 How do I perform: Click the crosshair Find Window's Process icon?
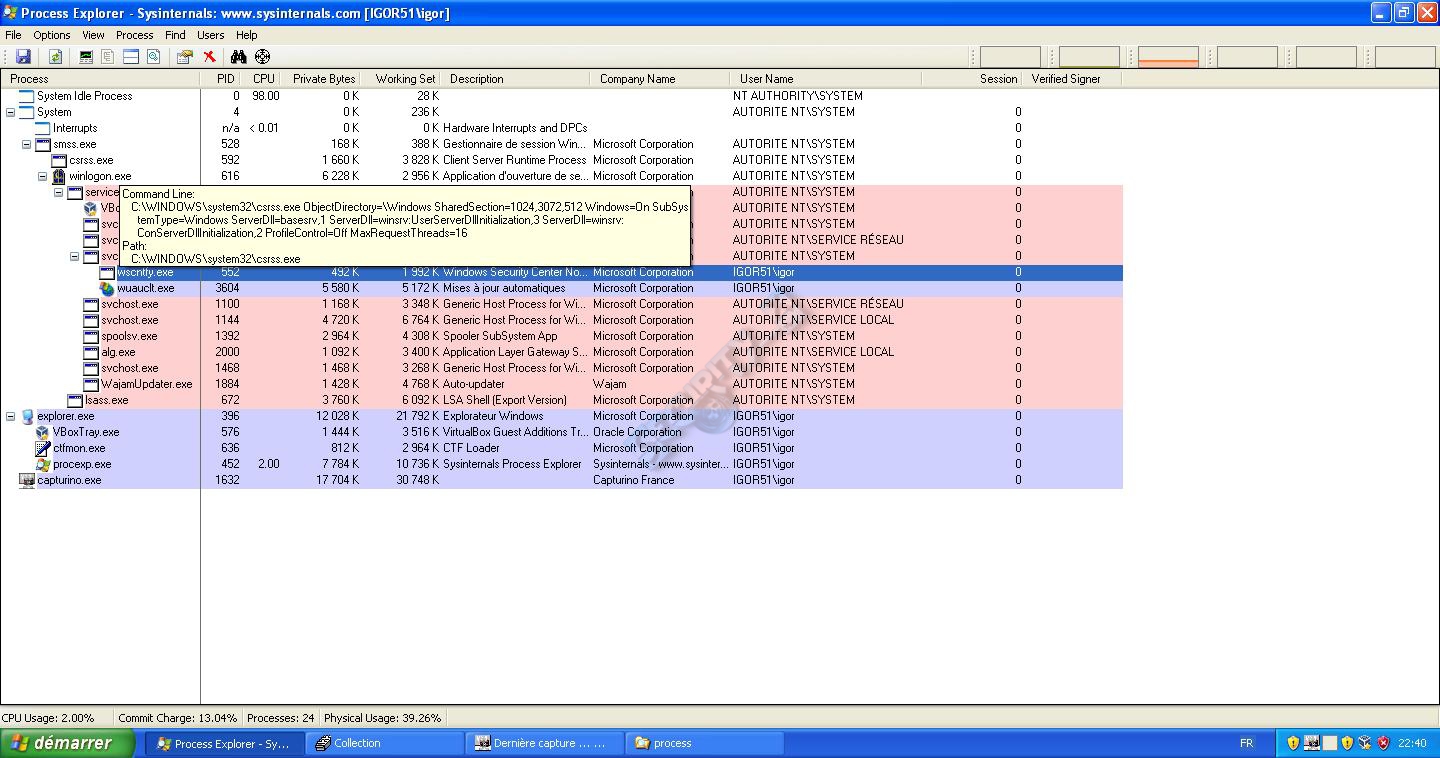pyautogui.click(x=262, y=57)
